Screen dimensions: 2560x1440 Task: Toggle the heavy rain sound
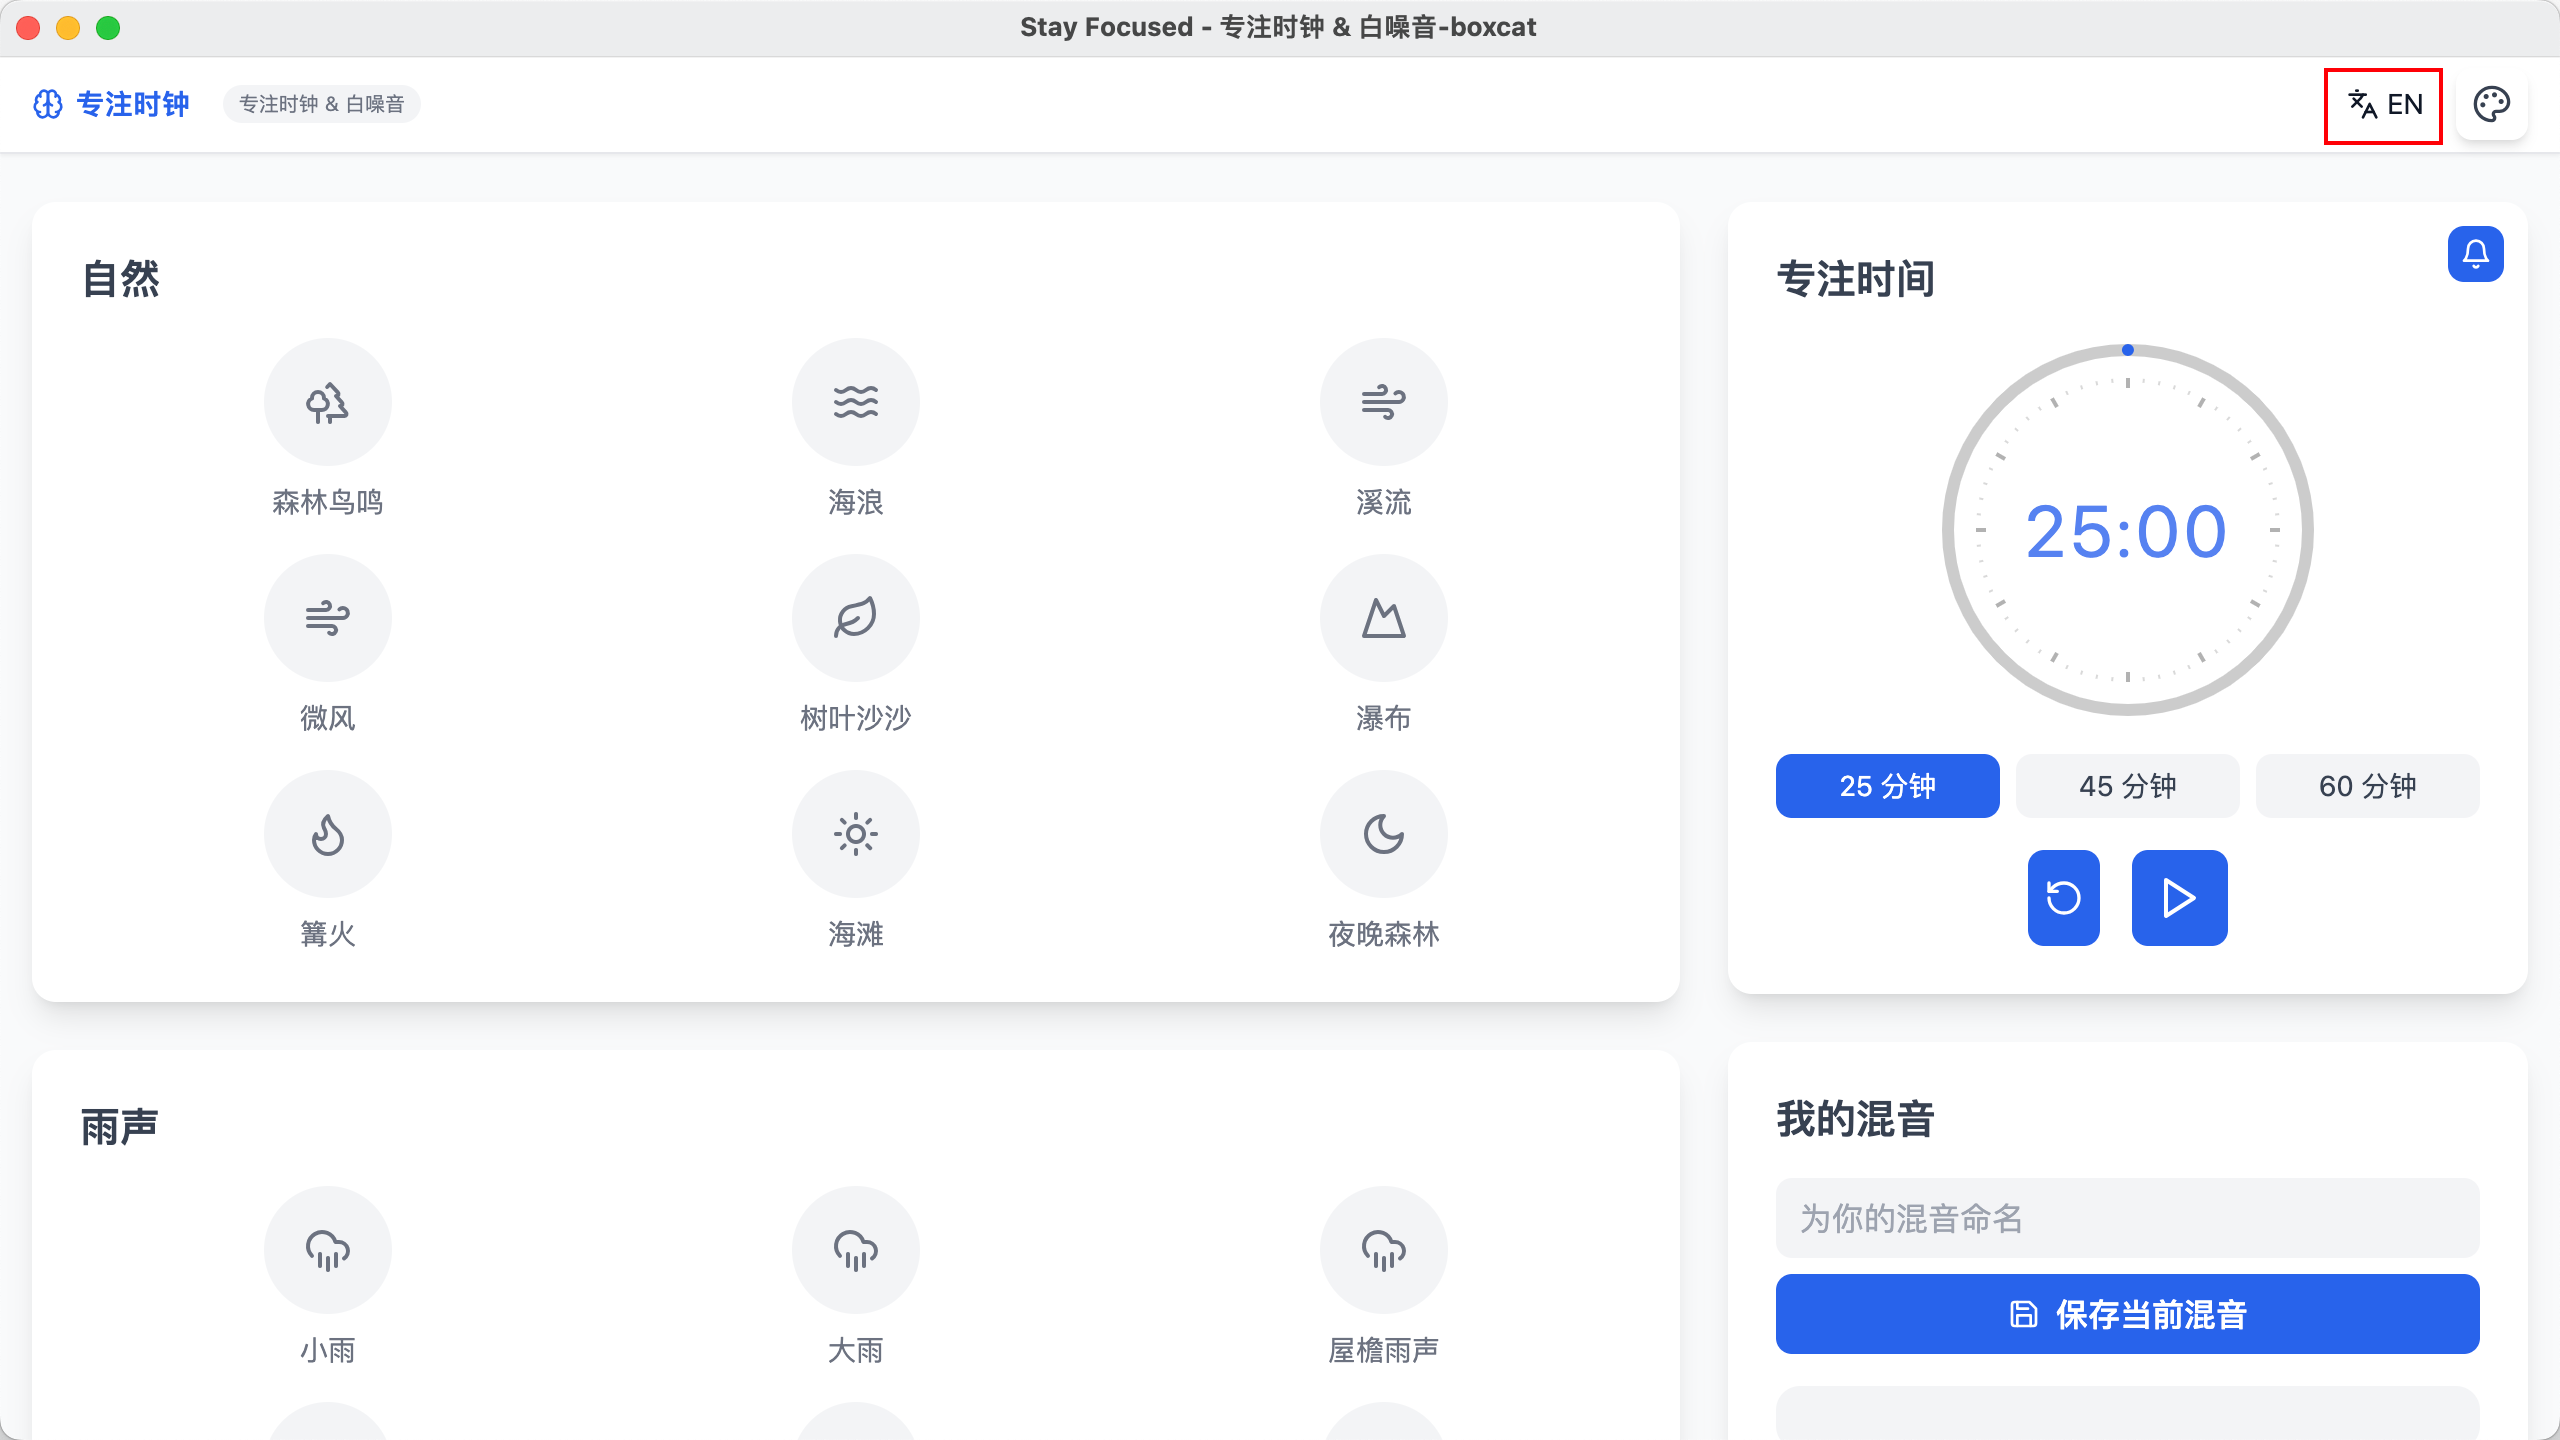856,1250
